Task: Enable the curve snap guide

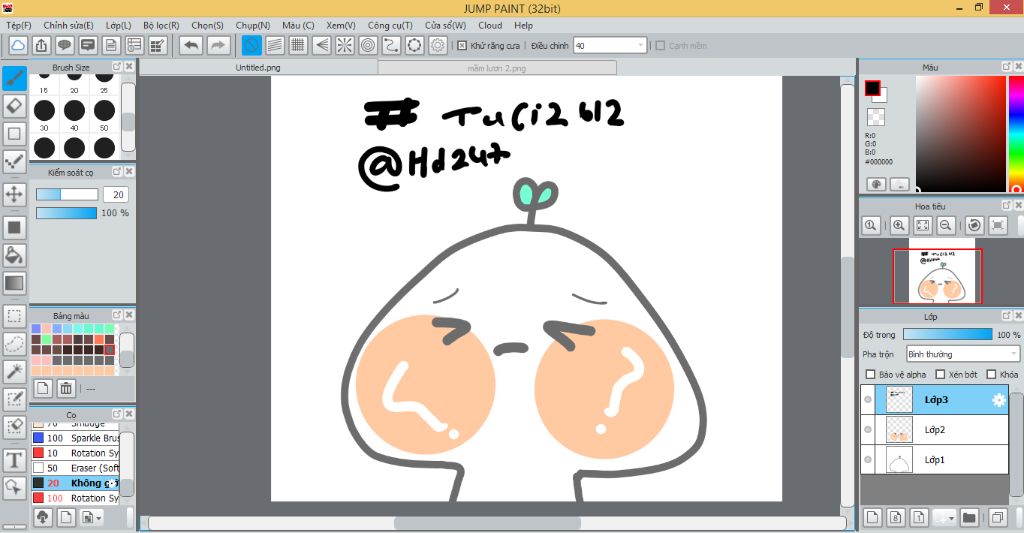Action: (391, 45)
